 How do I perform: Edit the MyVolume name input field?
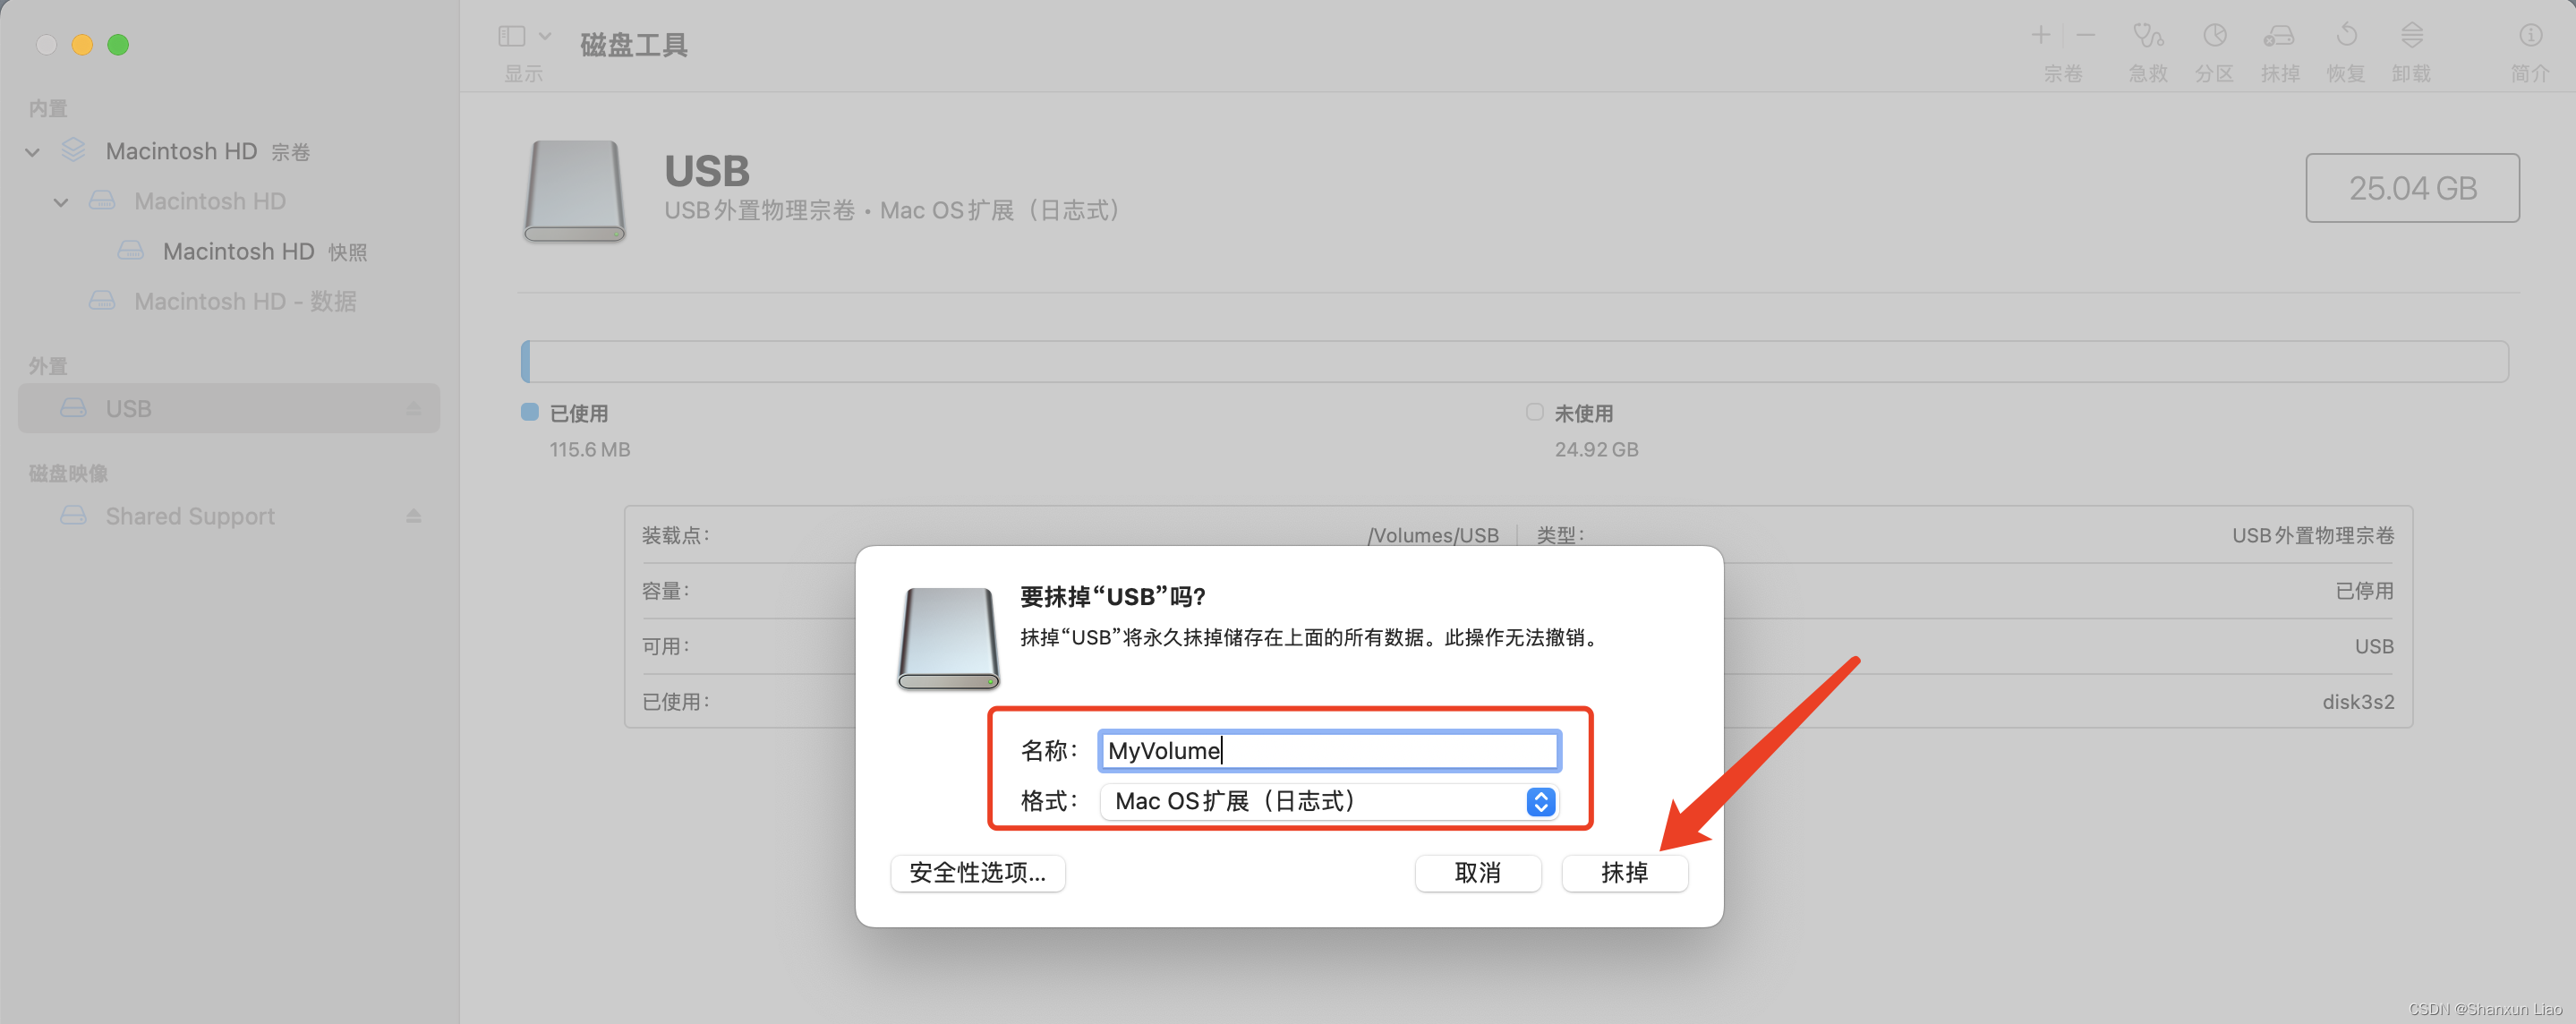[x=1327, y=751]
